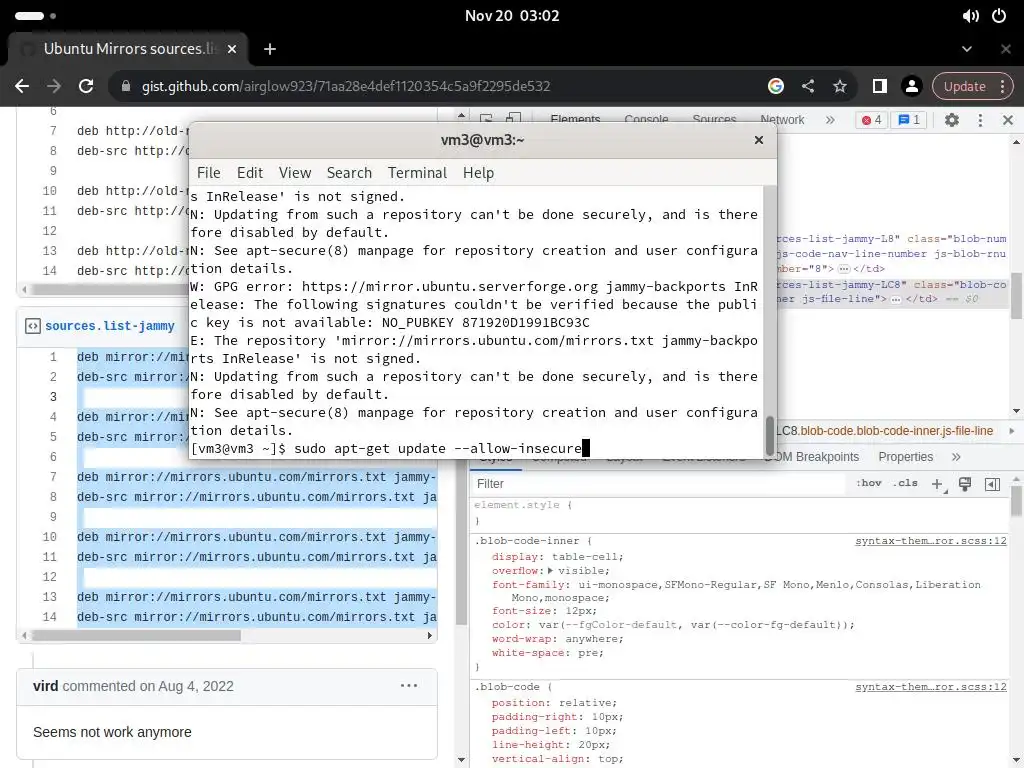The image size is (1024, 768).
Task: Click the terminal vertical scrollbar thumb
Action: pos(770,436)
